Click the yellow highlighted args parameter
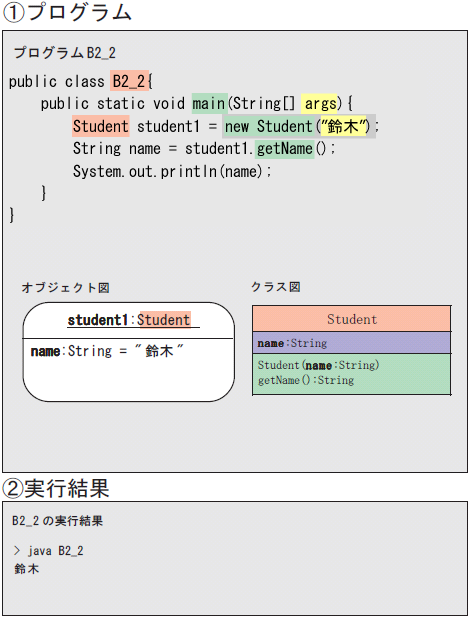Viewport: 469px width, 617px height. tap(319, 103)
